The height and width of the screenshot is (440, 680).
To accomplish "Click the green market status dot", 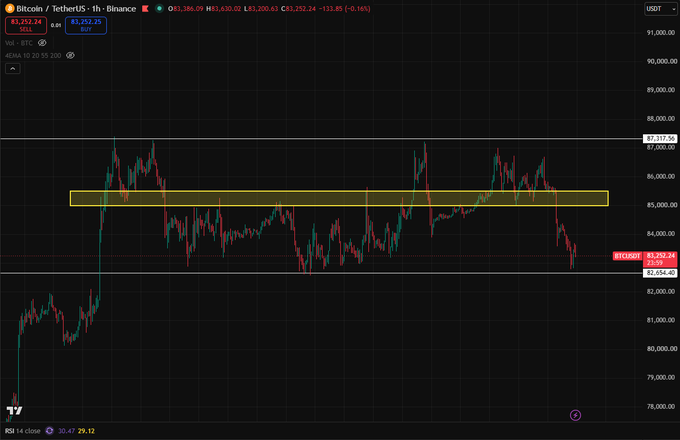I will (159, 8).
